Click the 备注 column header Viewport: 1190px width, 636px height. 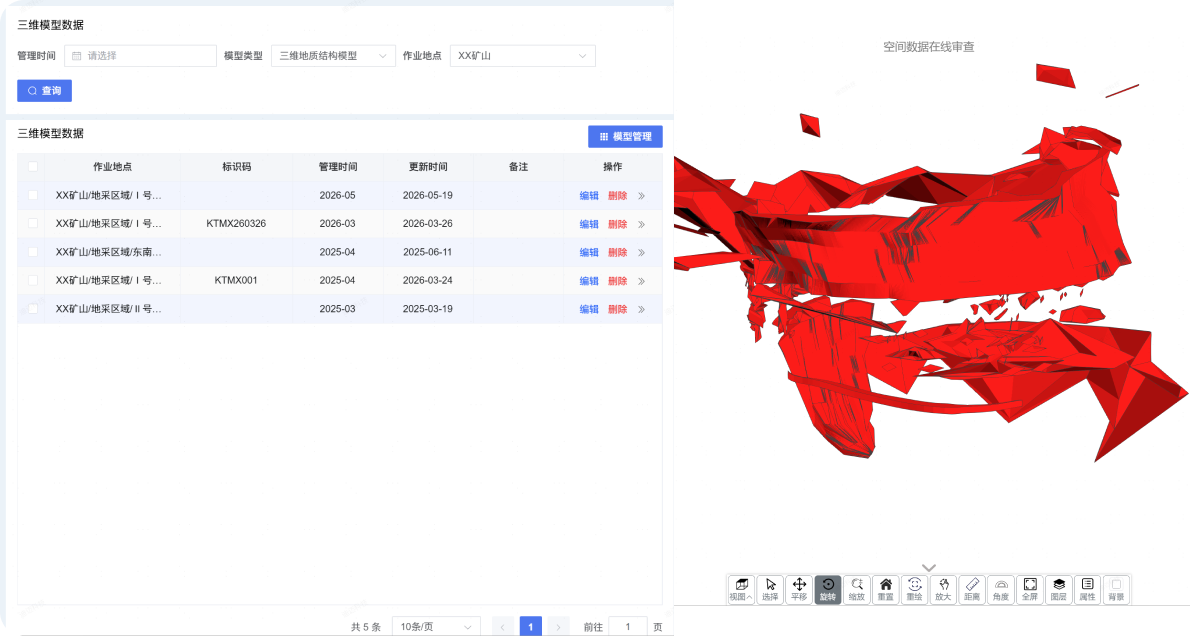[518, 167]
